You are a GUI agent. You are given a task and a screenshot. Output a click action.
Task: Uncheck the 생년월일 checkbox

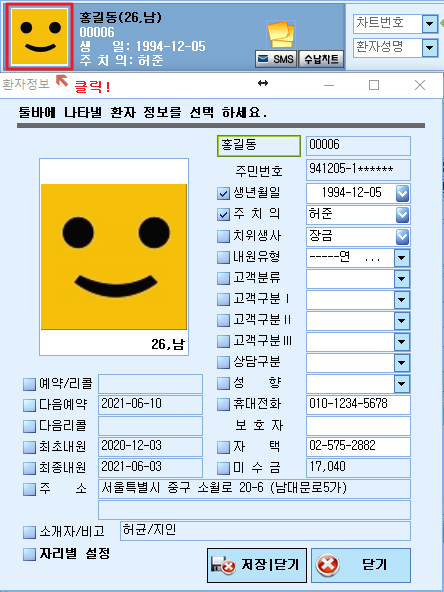tap(224, 194)
